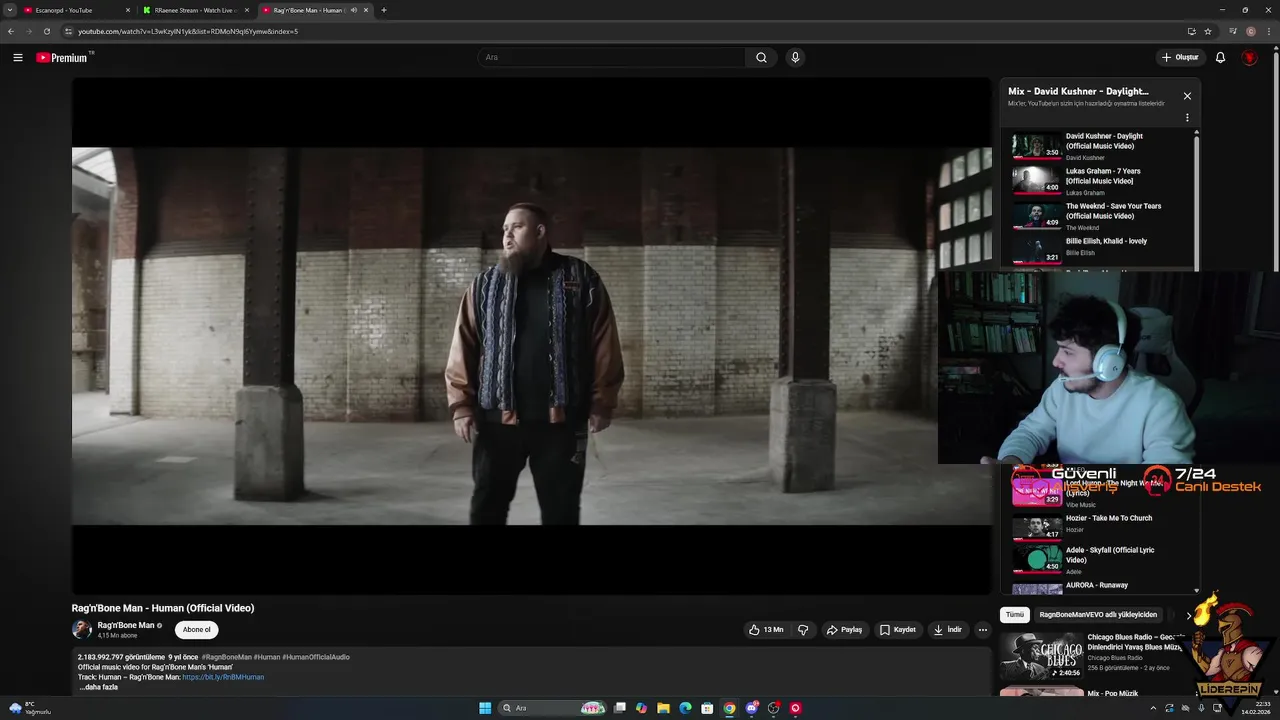Download the video with İndir
Screen dimensions: 1280x720
point(947,630)
